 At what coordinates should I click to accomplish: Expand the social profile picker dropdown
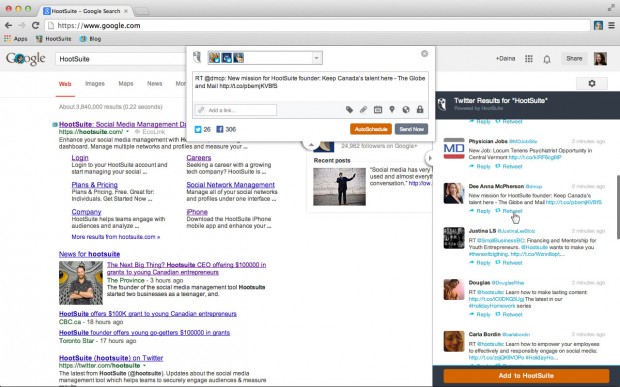[316, 58]
